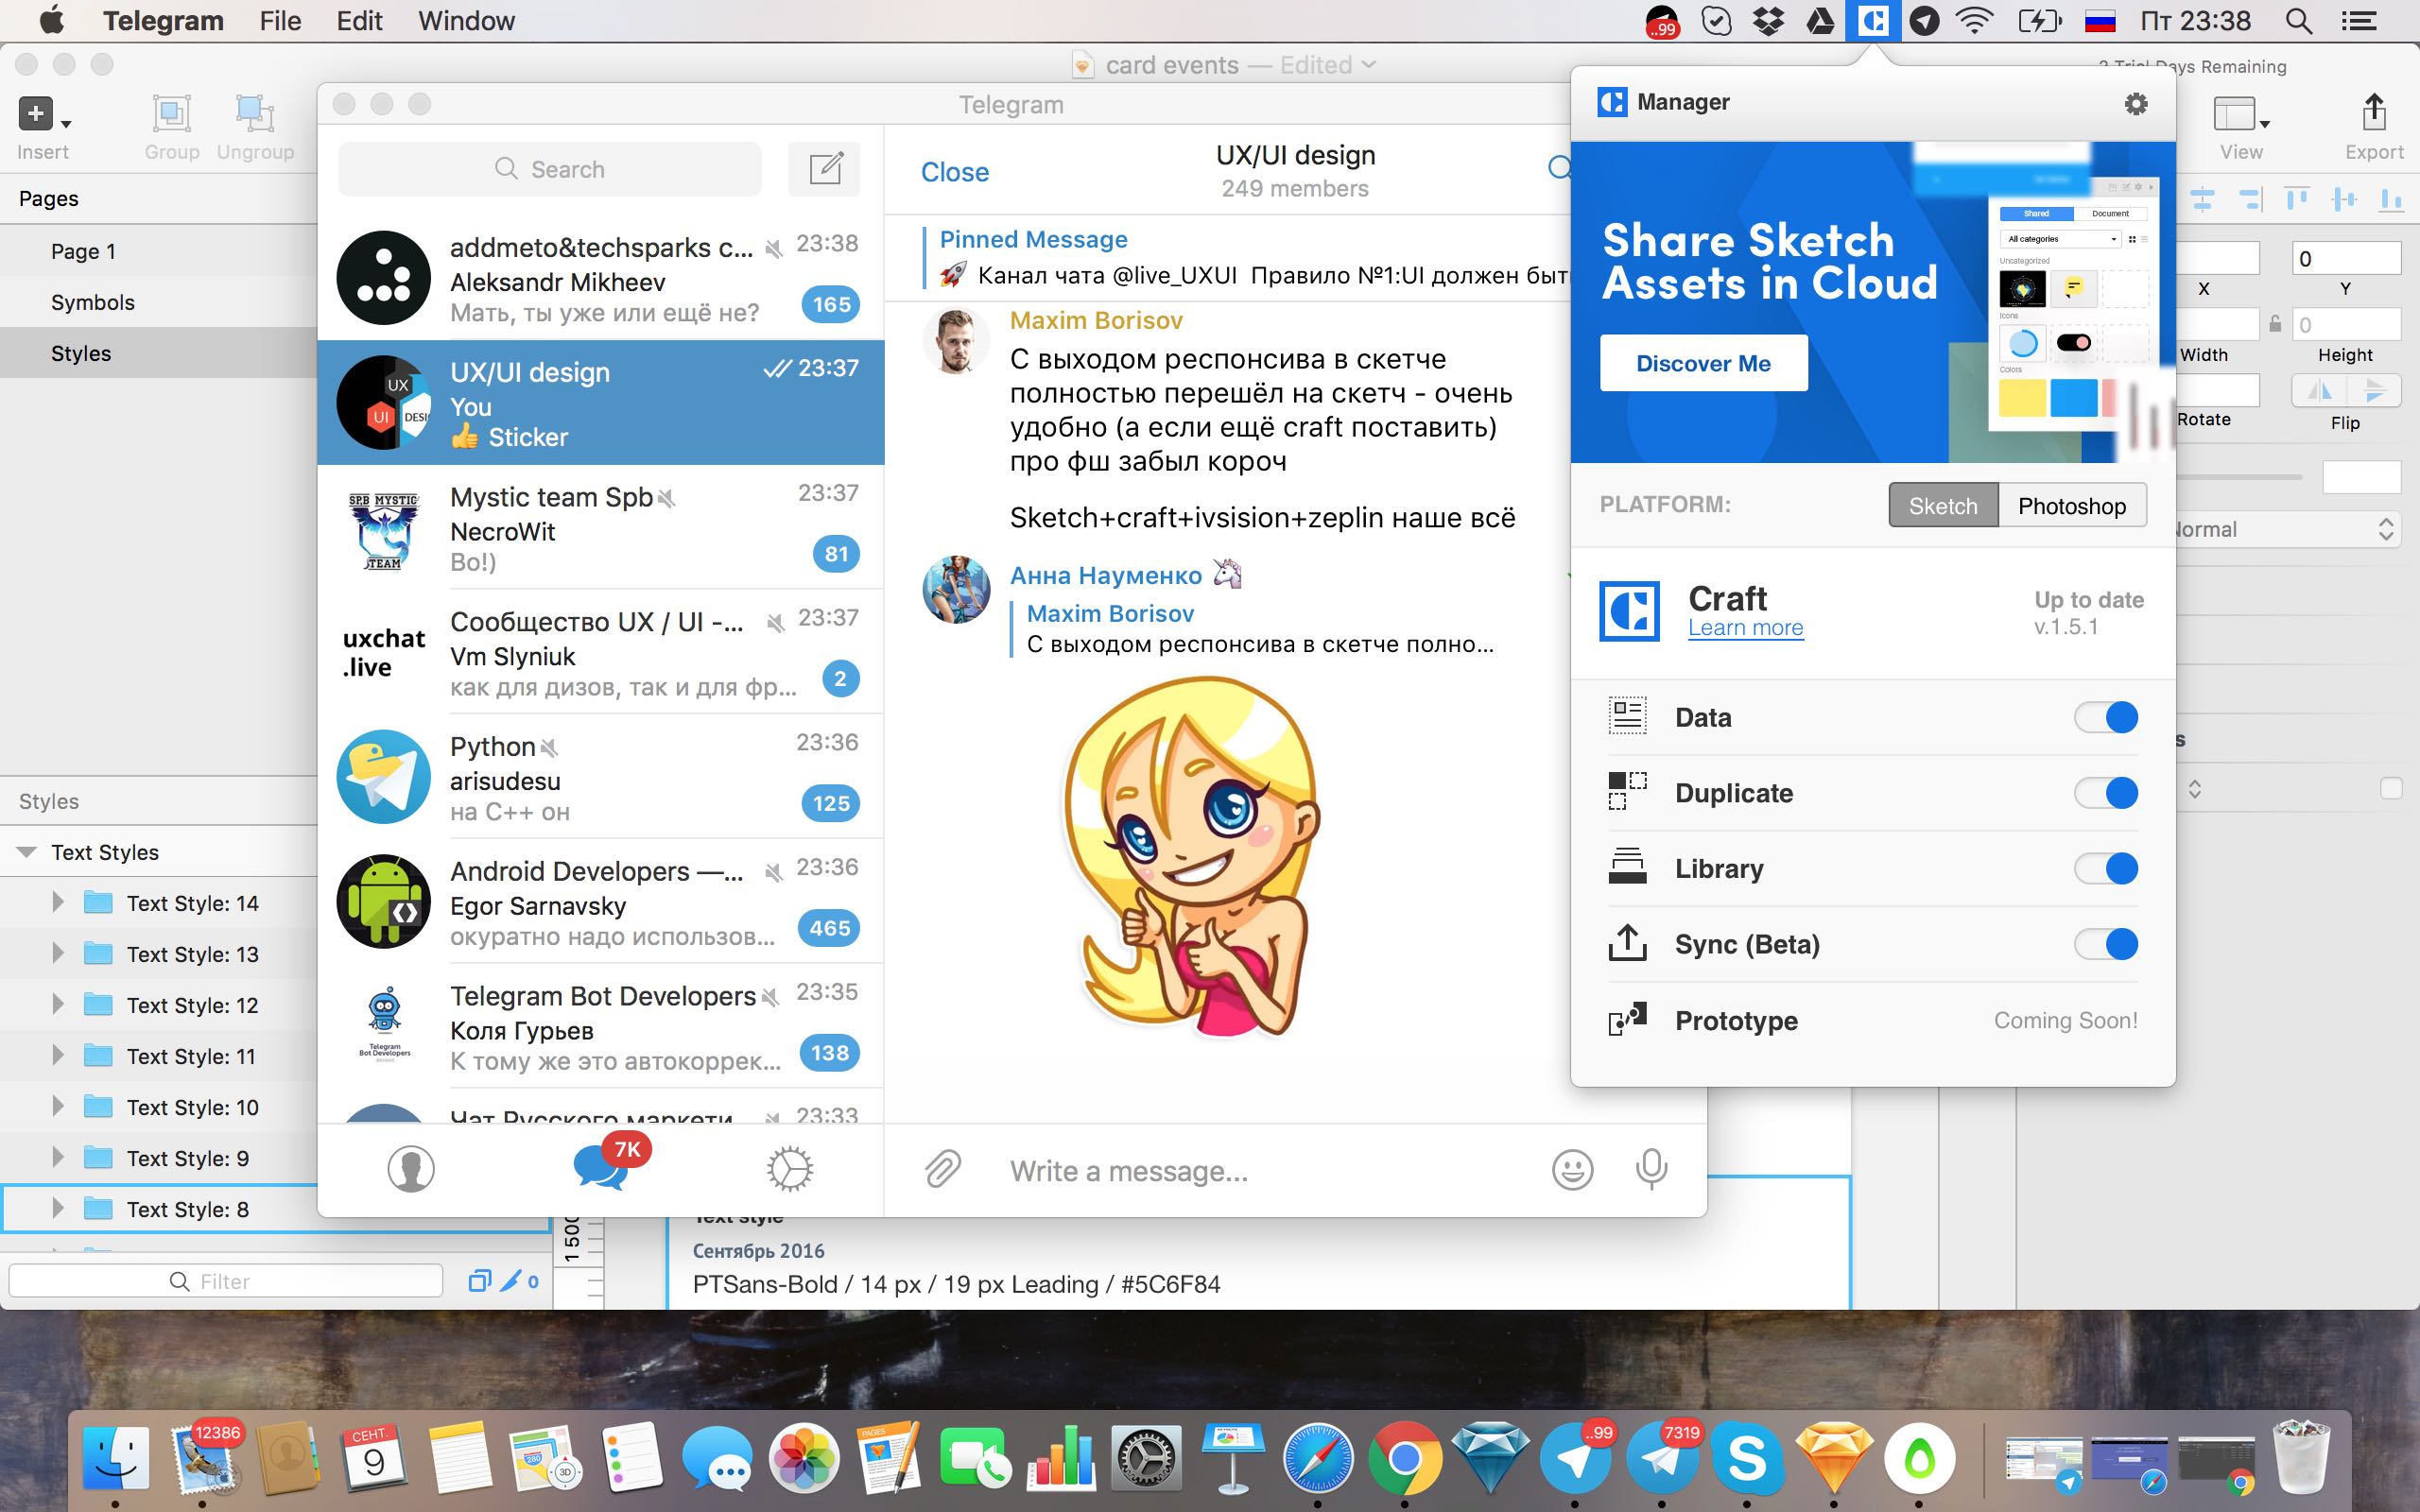Click the Duplicate plugin icon
The width and height of the screenshot is (2420, 1512).
coord(1627,791)
